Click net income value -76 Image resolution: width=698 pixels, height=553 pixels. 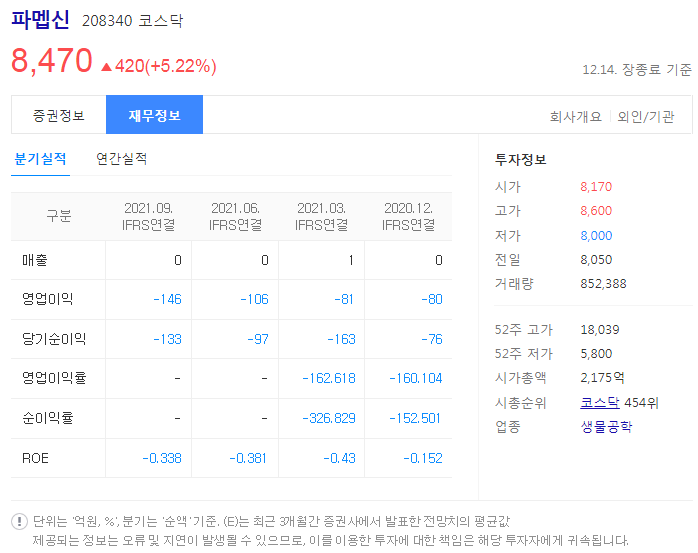tap(432, 339)
